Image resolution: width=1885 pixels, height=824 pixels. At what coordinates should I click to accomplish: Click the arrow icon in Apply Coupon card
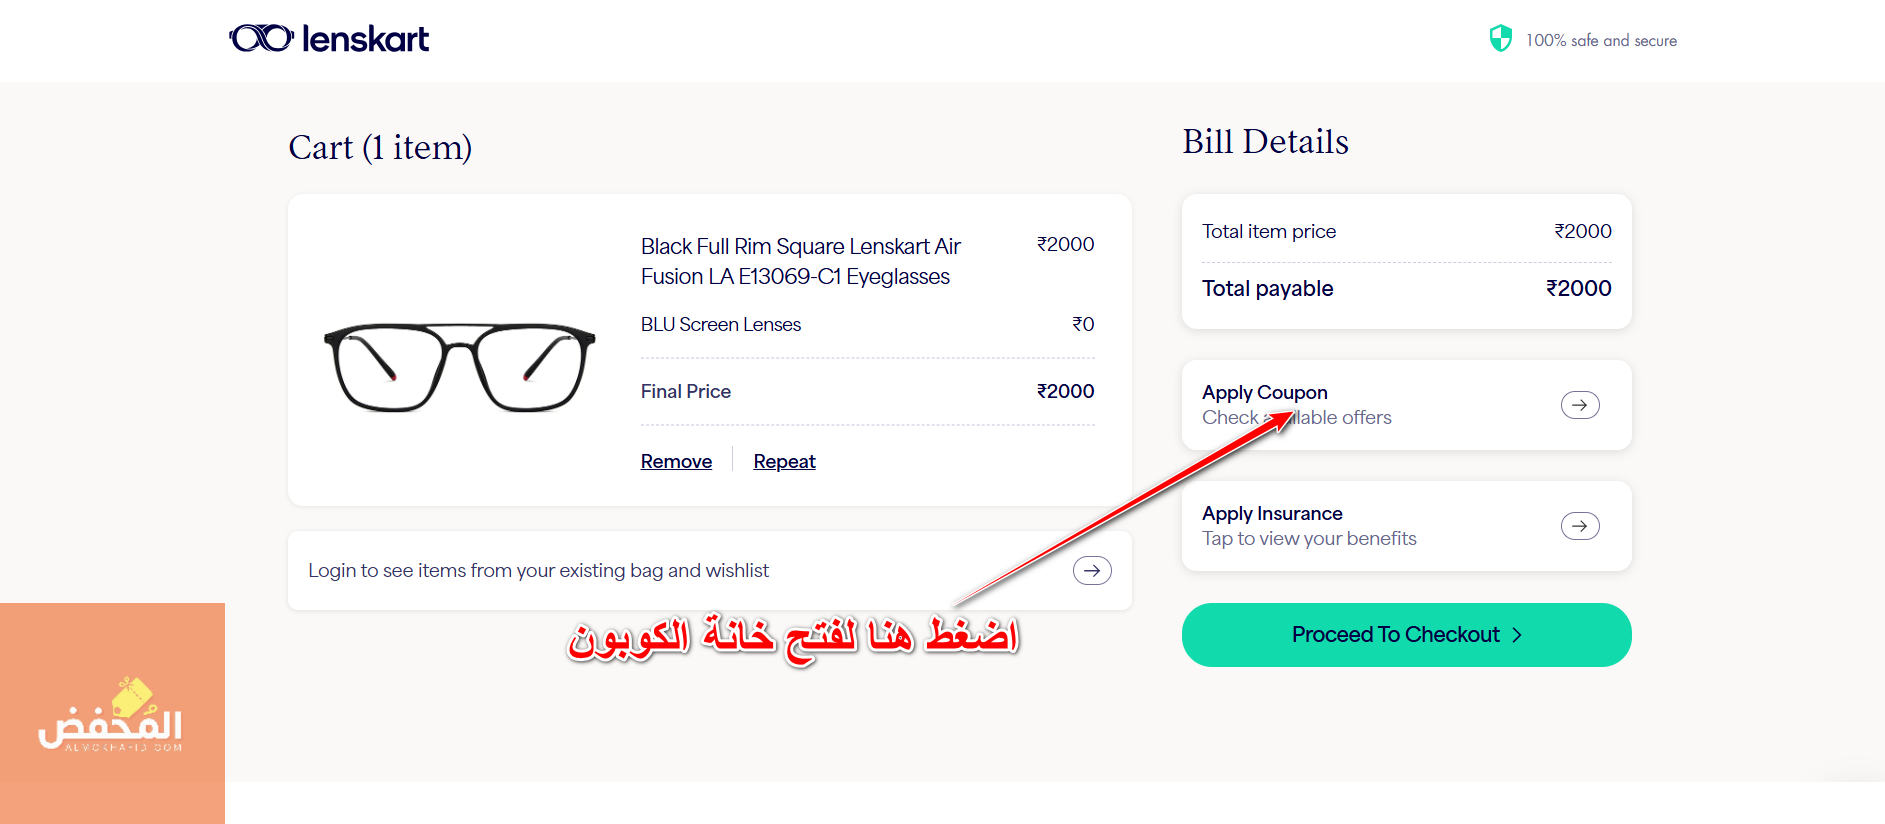pos(1580,405)
